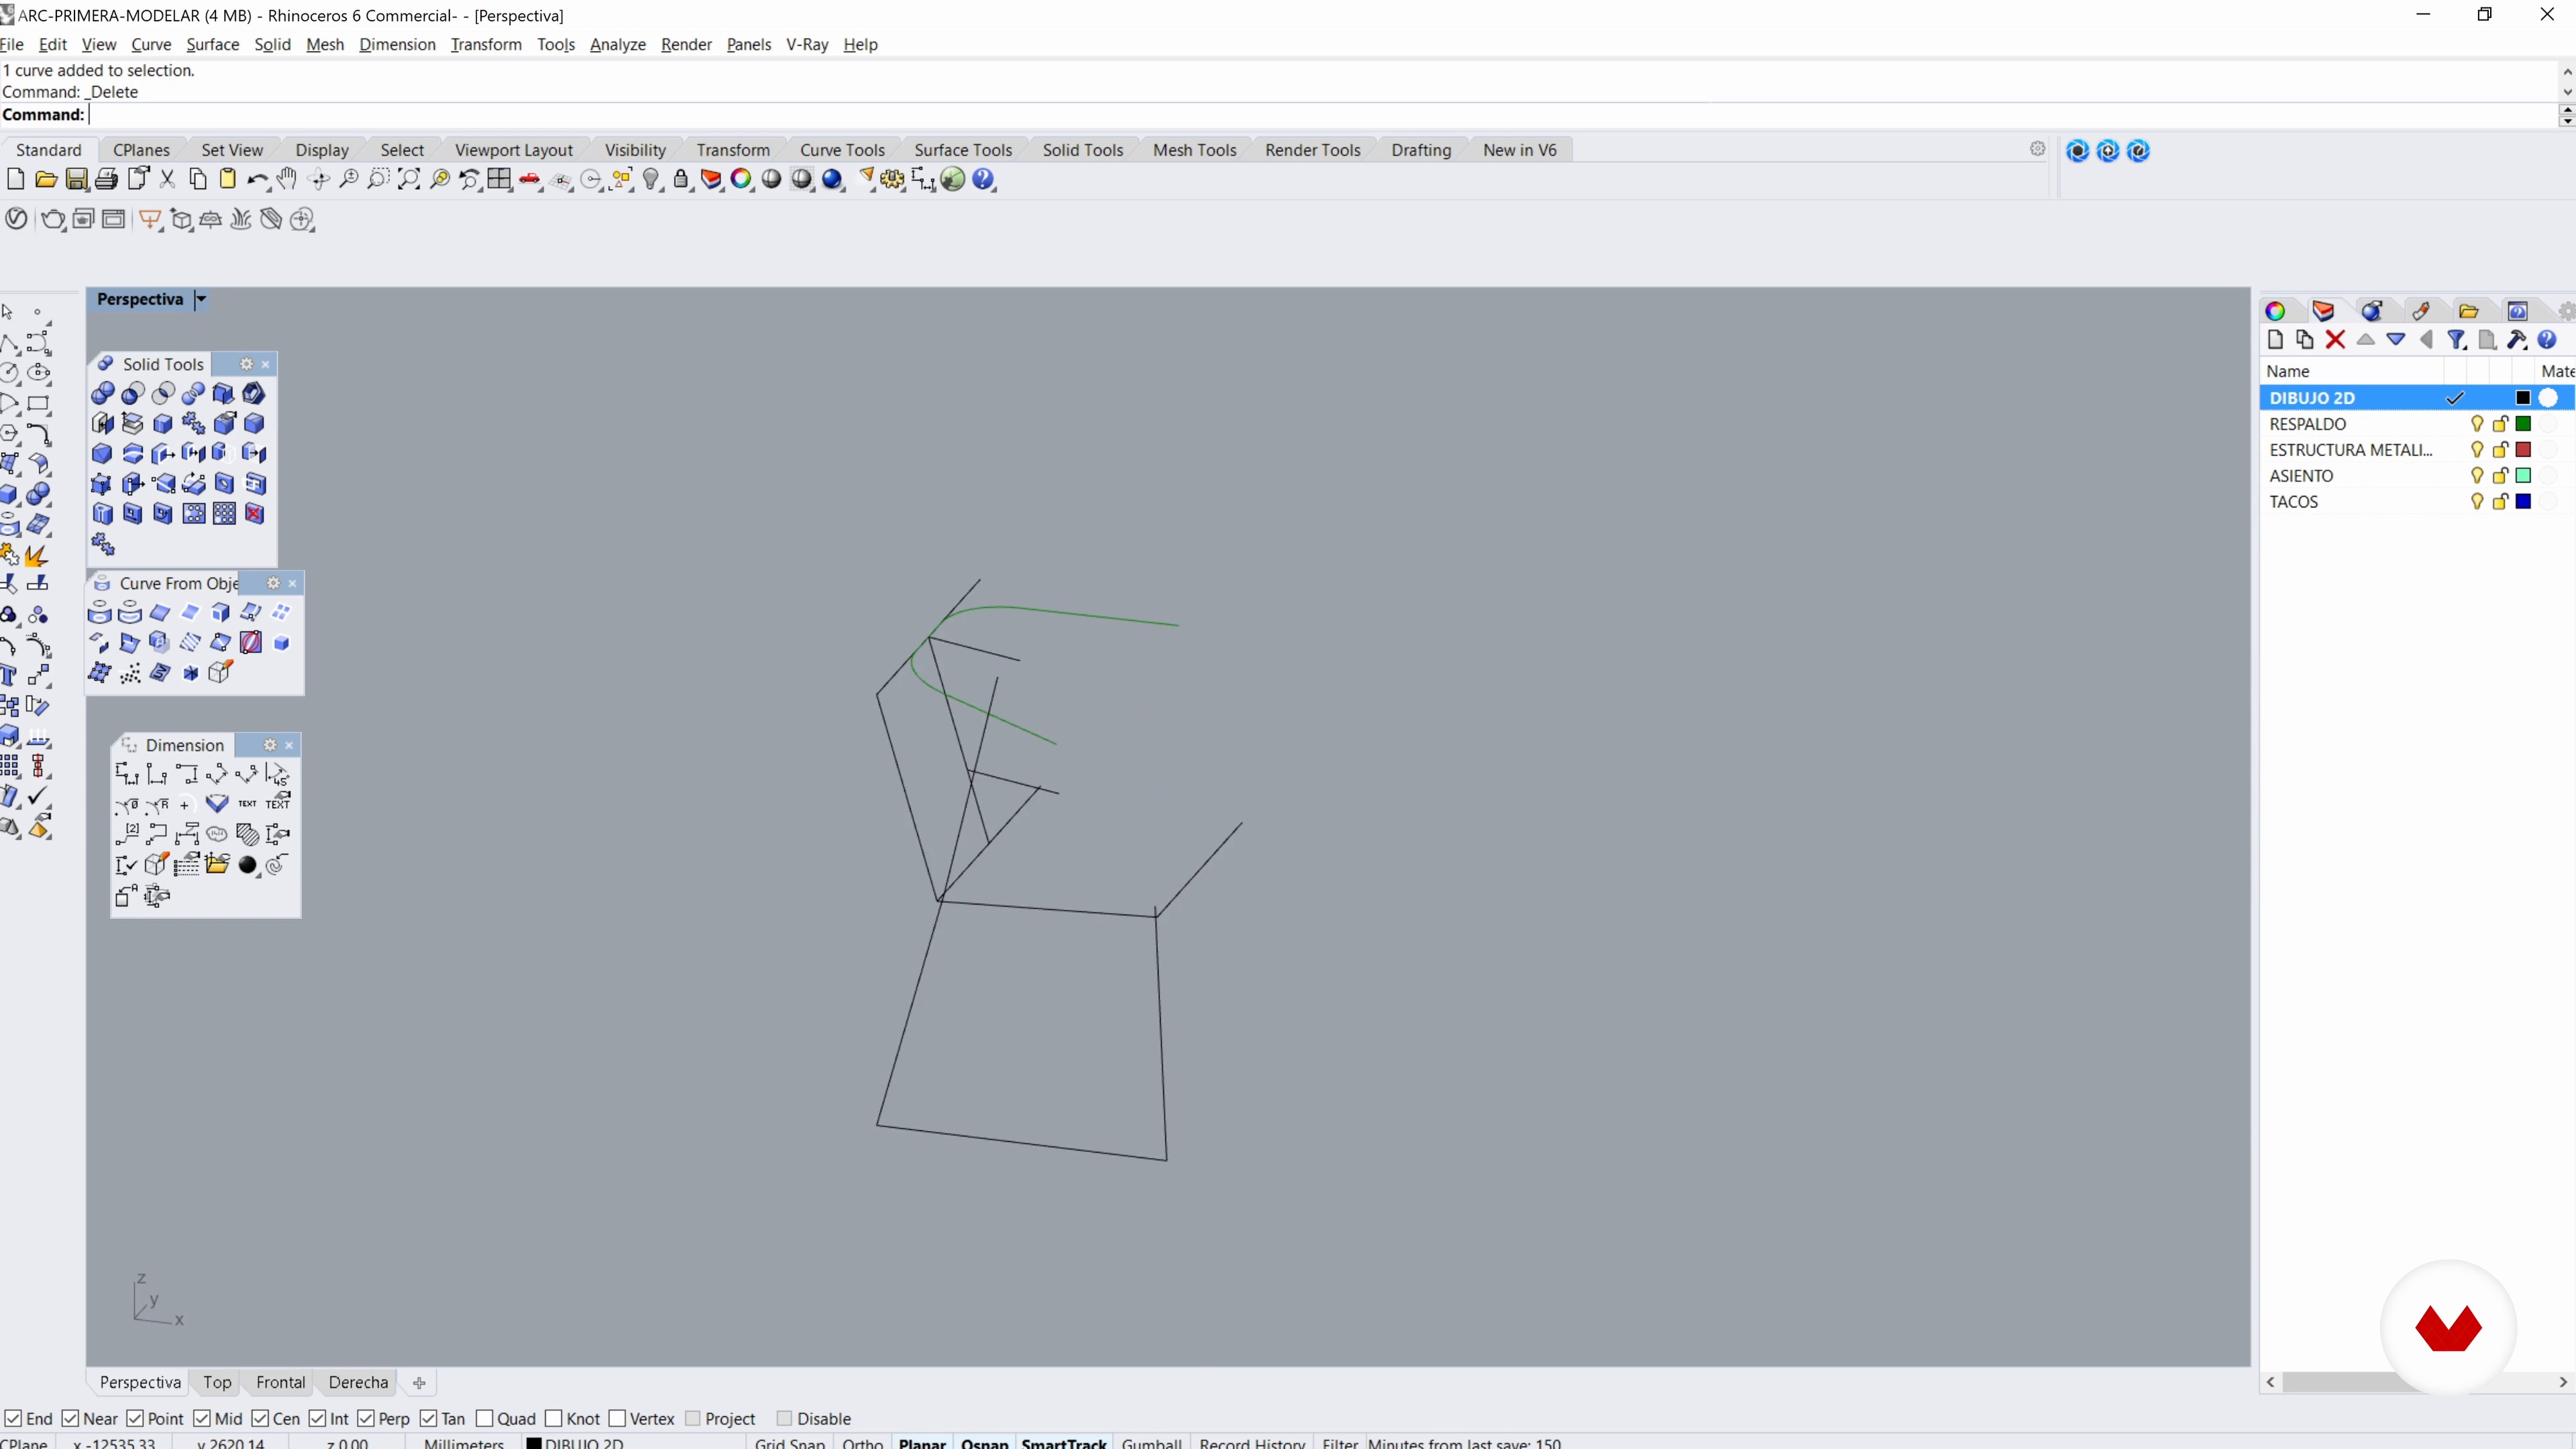The width and height of the screenshot is (2576, 1449).
Task: Toggle the End osnap checkbox
Action: 13,1418
